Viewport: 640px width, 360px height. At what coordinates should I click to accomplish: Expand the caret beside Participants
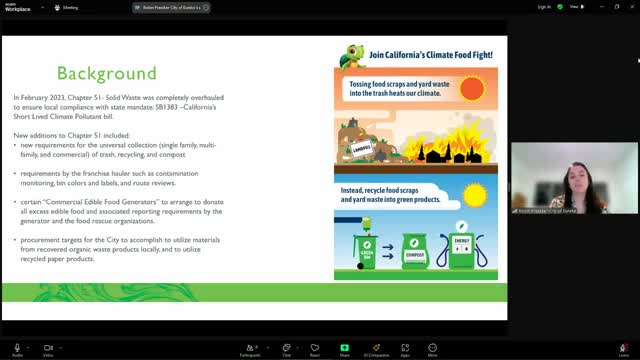click(x=268, y=348)
